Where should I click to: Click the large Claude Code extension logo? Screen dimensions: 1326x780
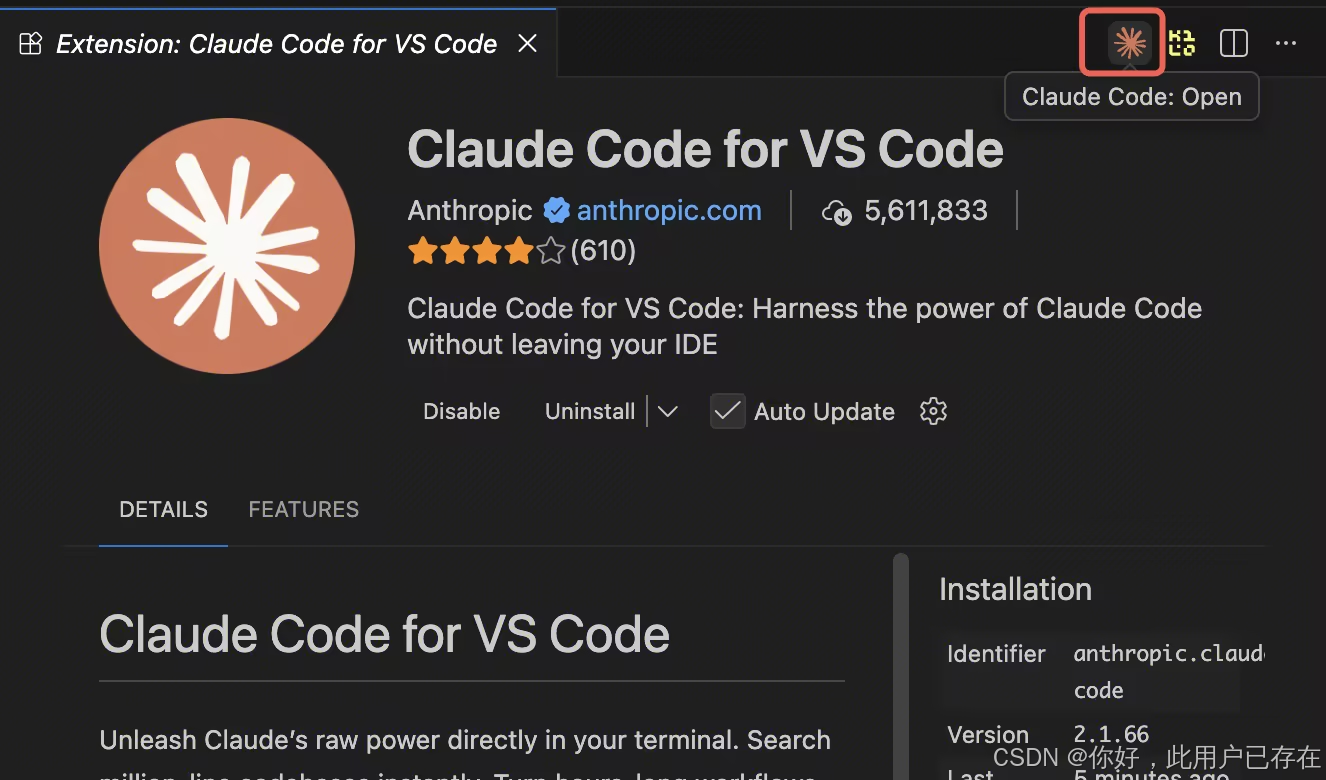pos(227,246)
